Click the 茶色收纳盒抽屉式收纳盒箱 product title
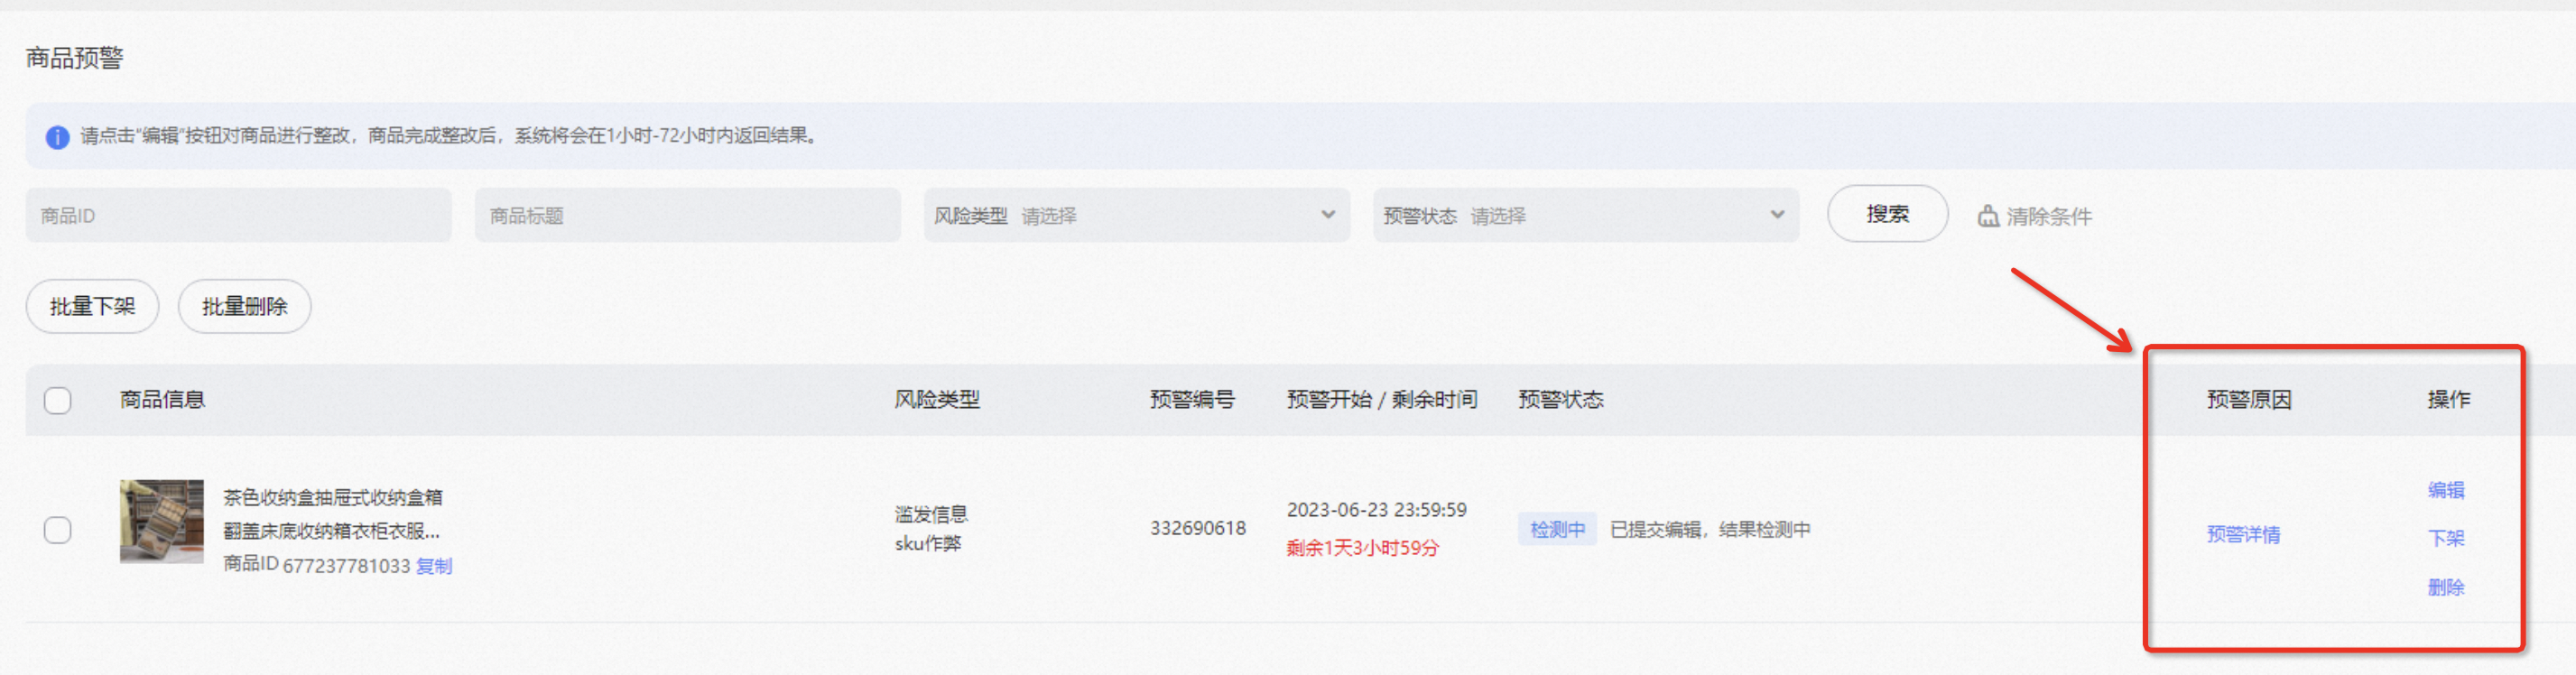 [x=332, y=497]
